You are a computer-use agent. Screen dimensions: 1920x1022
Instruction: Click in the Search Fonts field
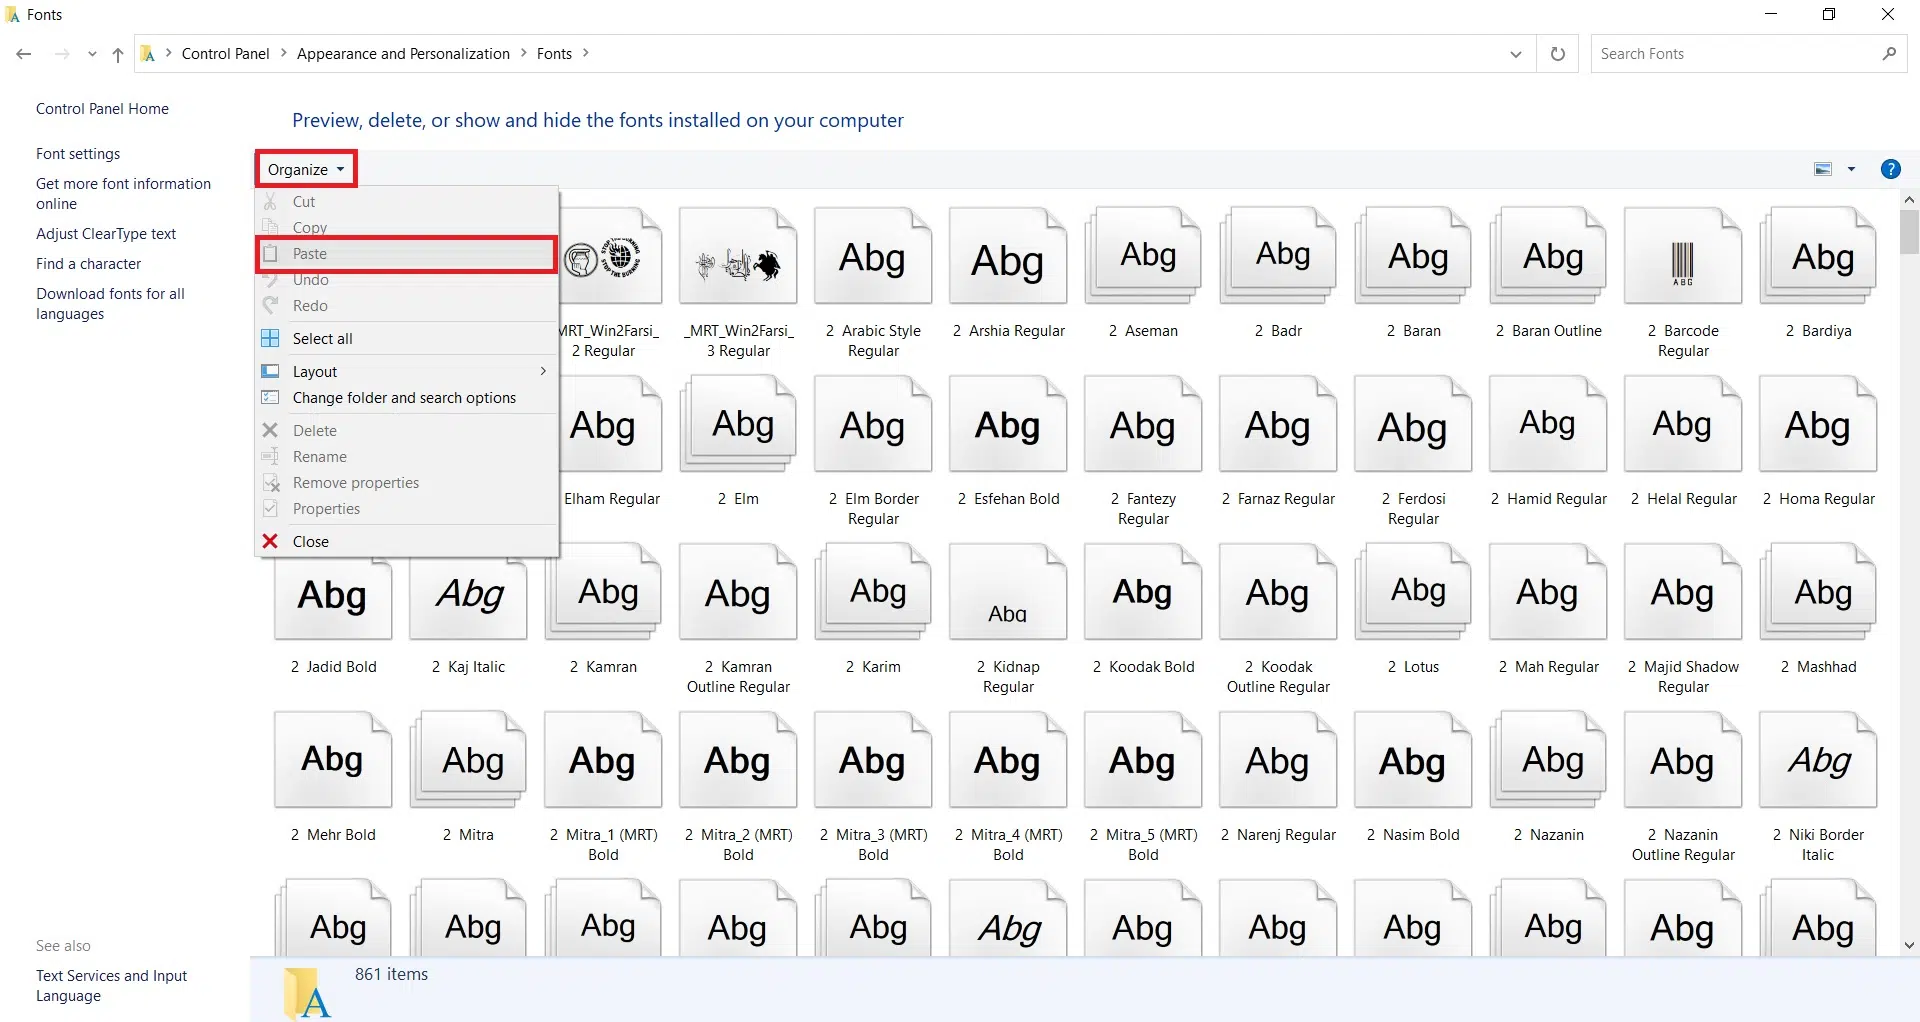1735,54
